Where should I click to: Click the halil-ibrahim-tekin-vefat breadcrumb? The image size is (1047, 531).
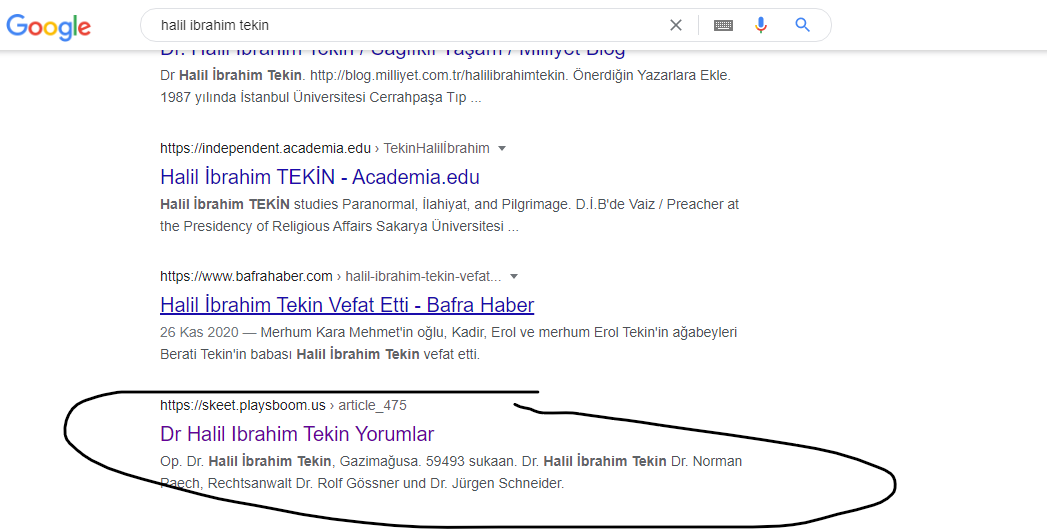coord(423,277)
